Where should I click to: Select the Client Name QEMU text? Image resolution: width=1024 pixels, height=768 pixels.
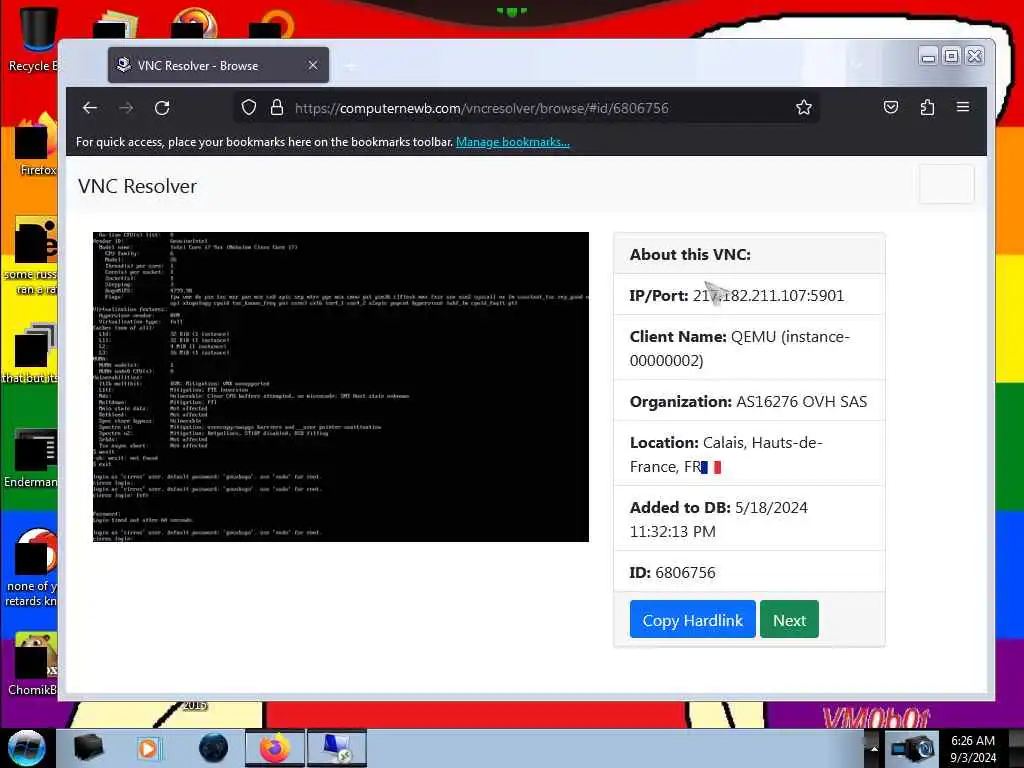click(x=739, y=349)
